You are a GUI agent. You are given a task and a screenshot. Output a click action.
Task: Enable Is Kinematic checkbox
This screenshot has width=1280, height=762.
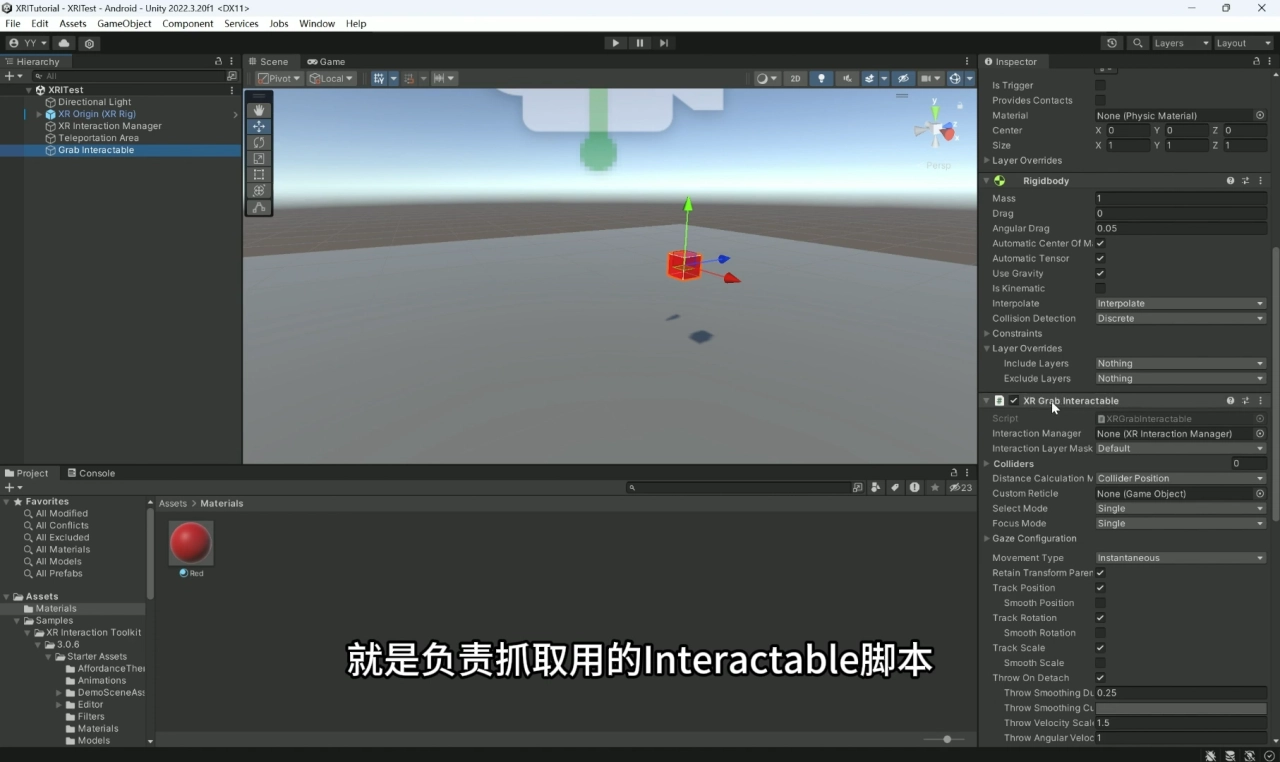coord(1100,288)
